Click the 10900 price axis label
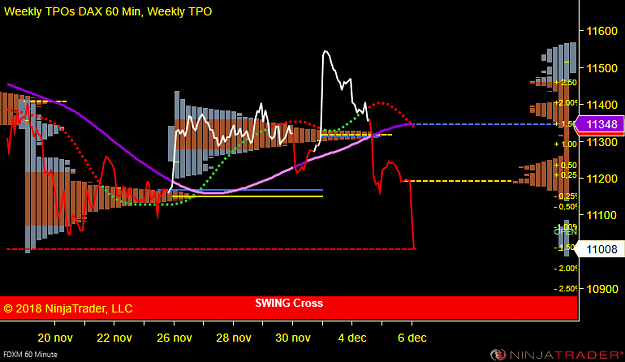The width and height of the screenshot is (625, 362). (x=602, y=289)
